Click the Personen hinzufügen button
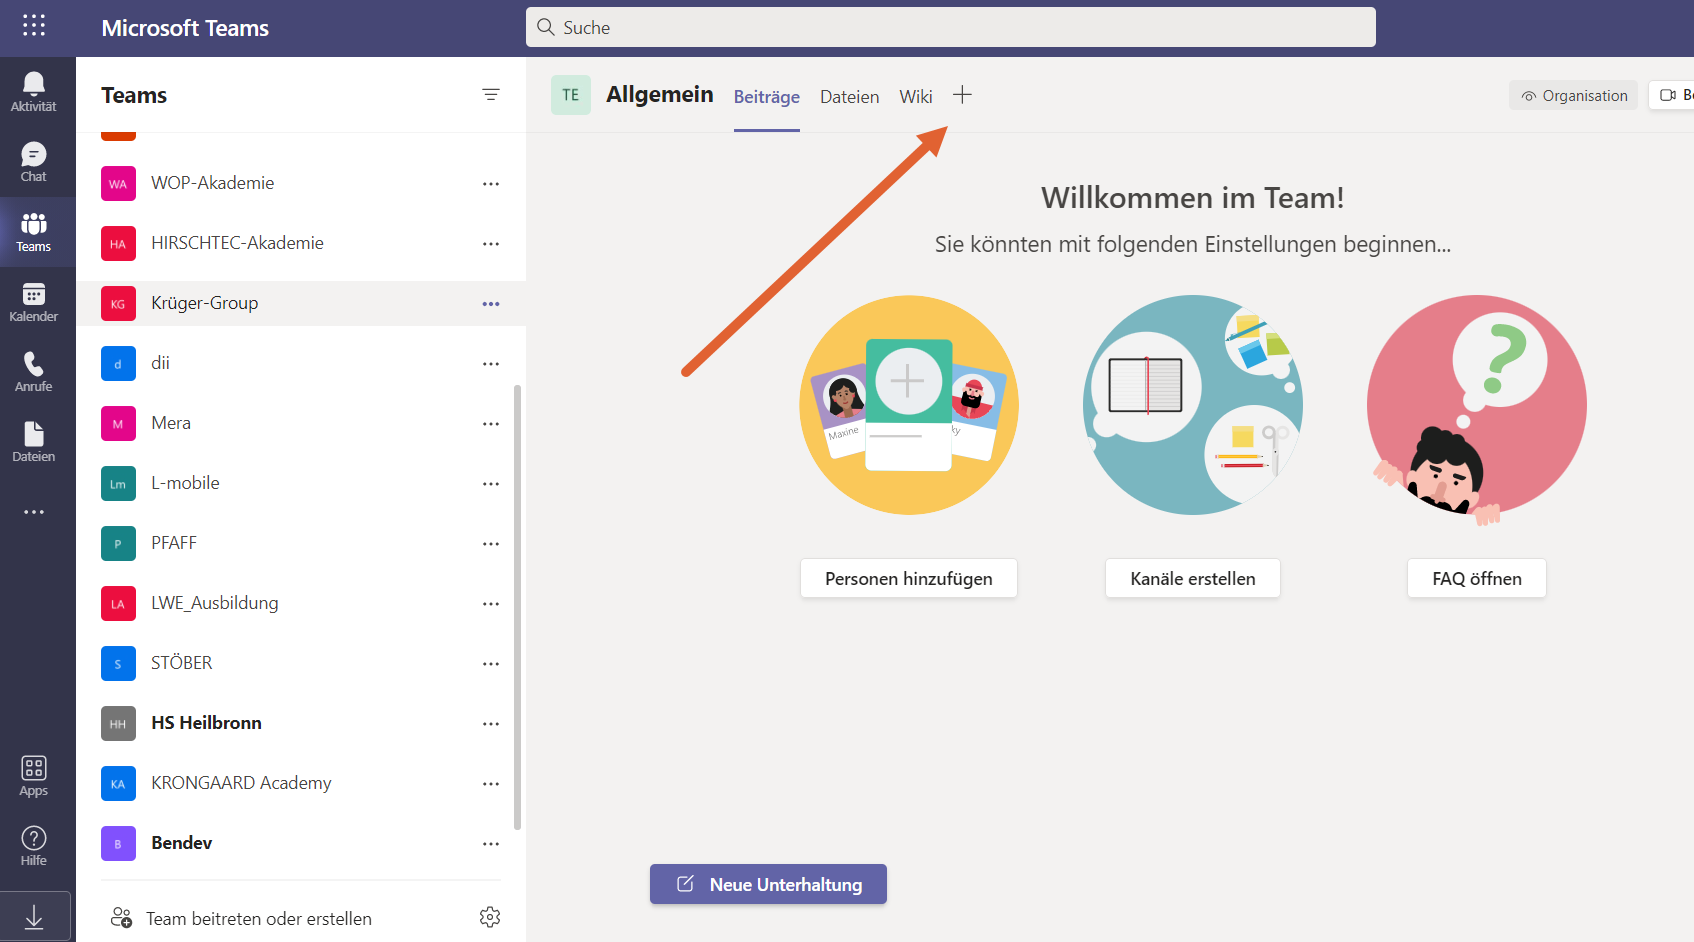 point(908,579)
